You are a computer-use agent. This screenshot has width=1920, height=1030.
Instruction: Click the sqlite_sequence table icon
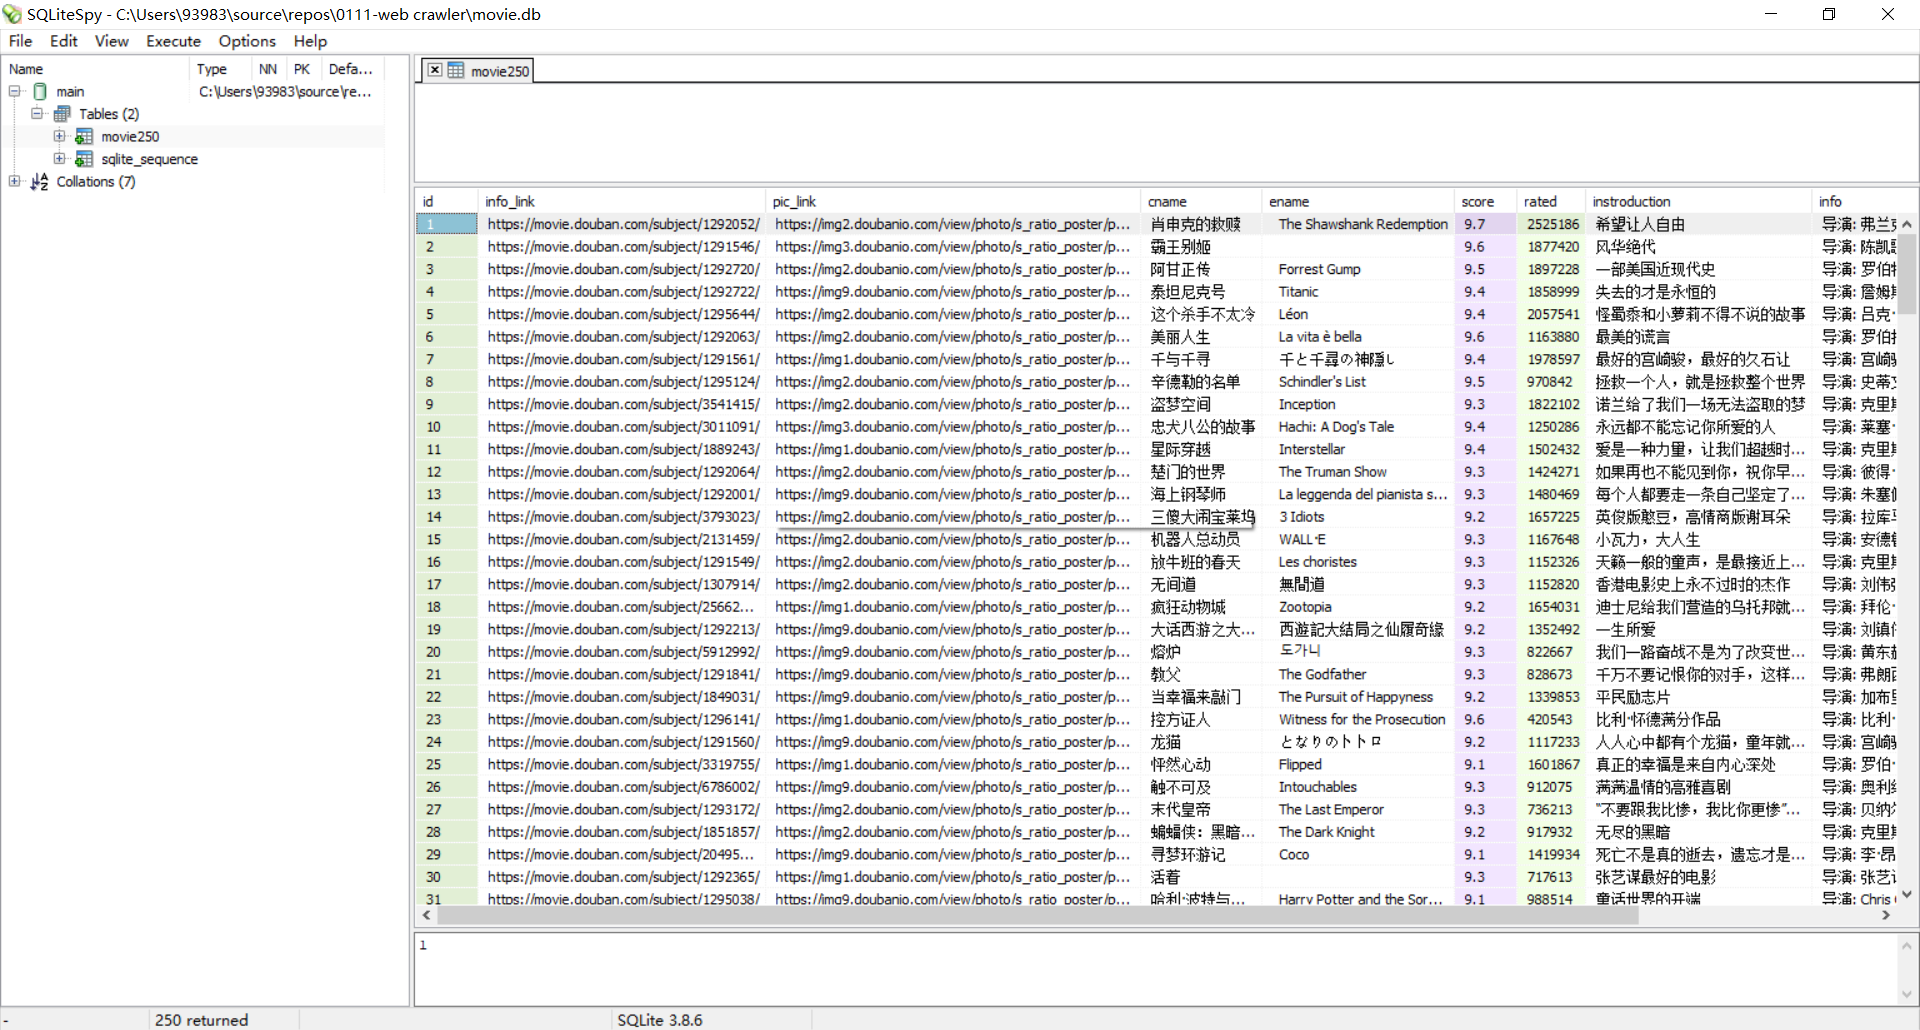click(84, 159)
